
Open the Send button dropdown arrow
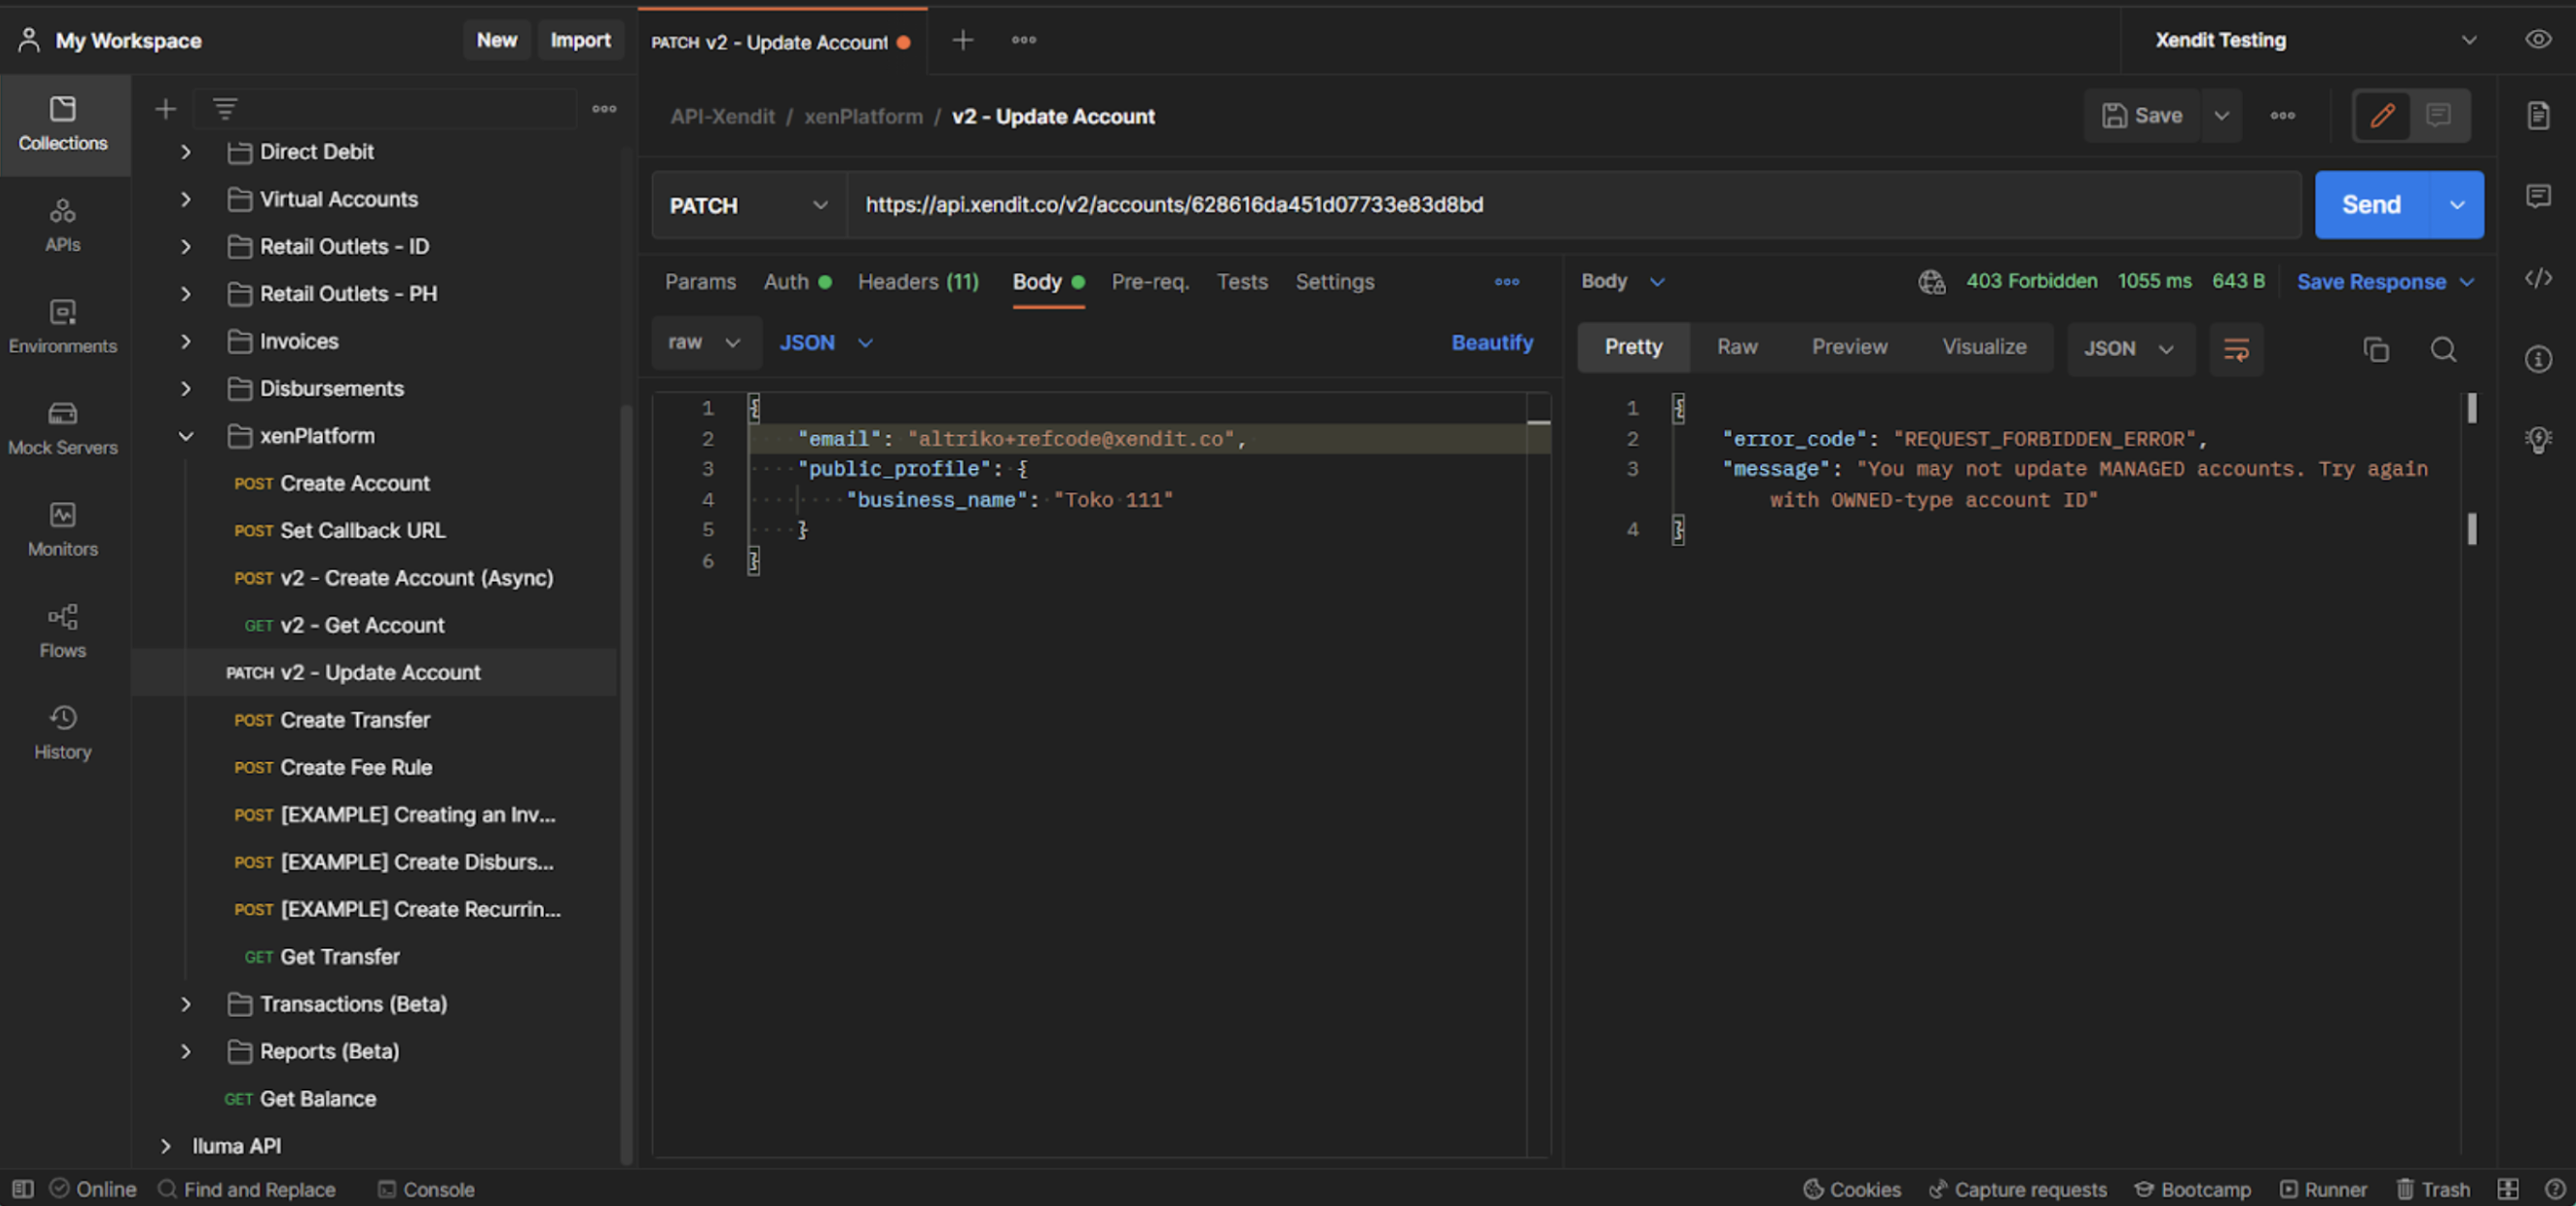point(2457,205)
